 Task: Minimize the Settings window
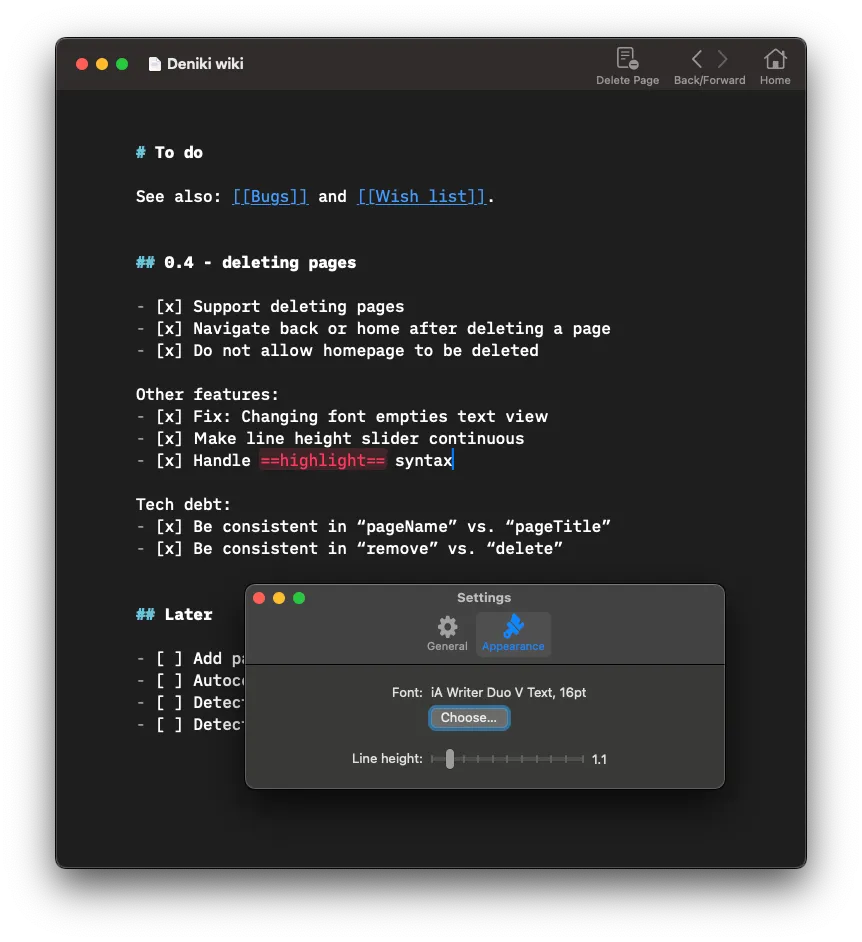tap(279, 598)
